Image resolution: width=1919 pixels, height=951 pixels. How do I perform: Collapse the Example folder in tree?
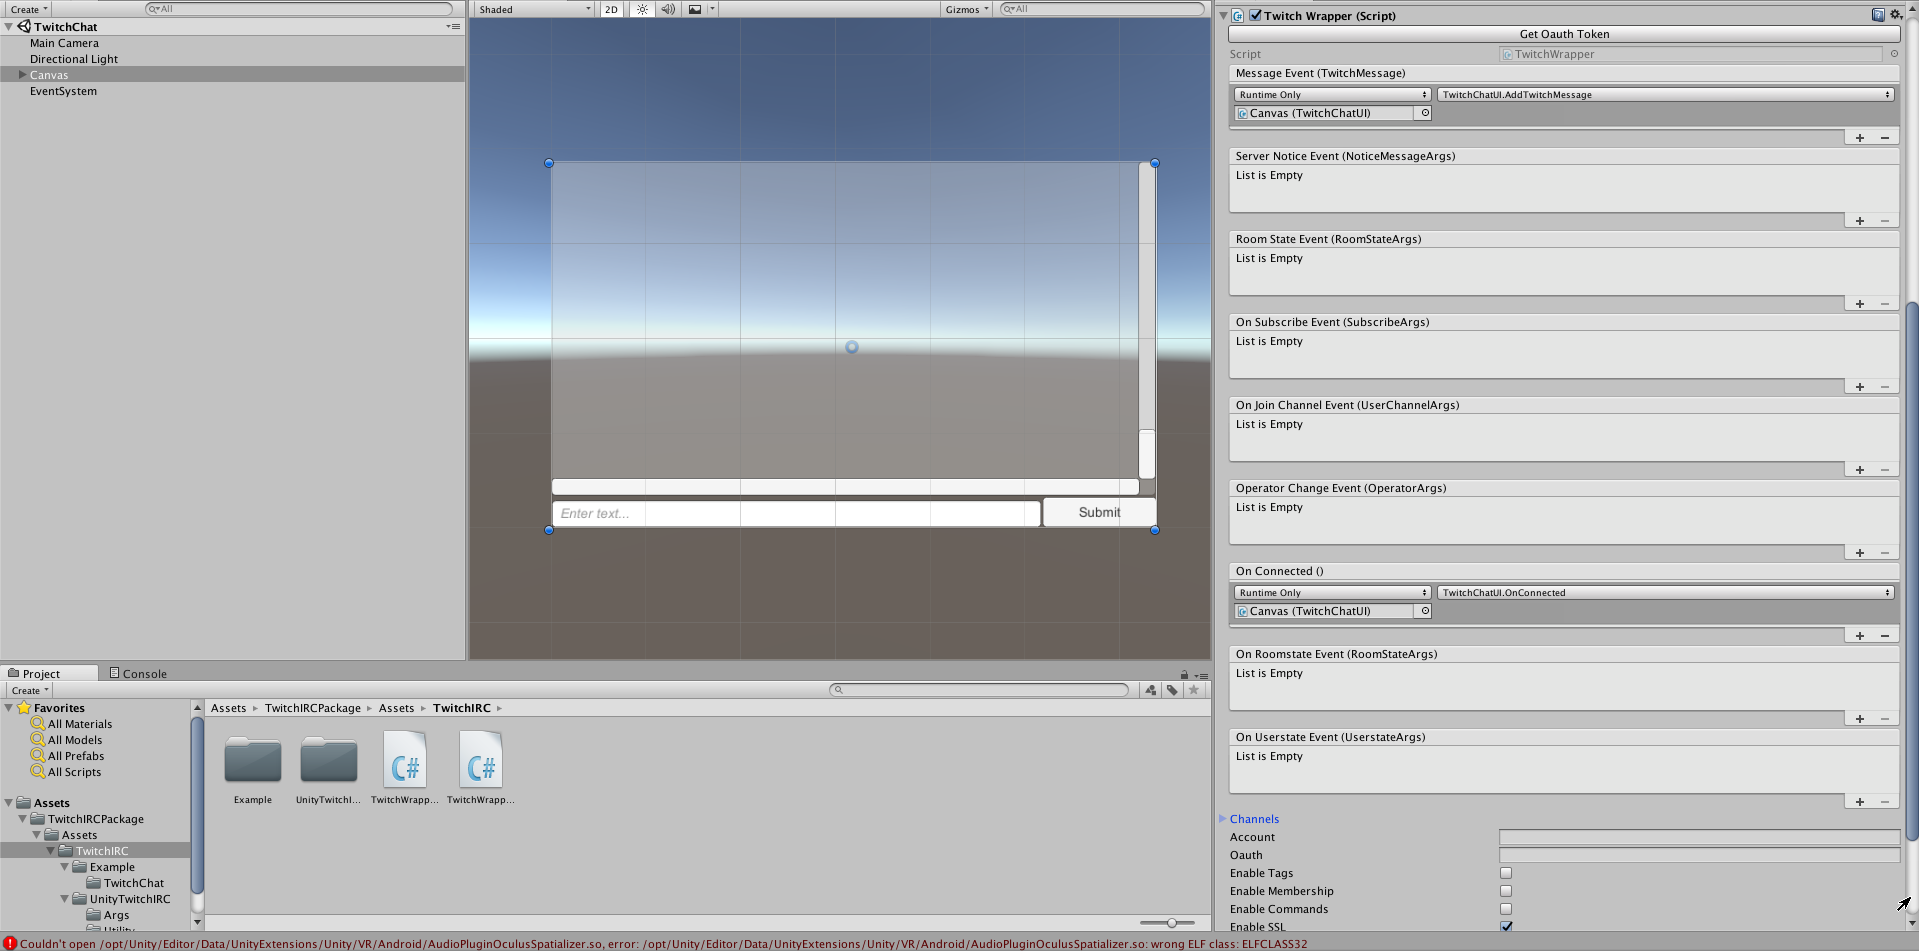pyautogui.click(x=65, y=867)
